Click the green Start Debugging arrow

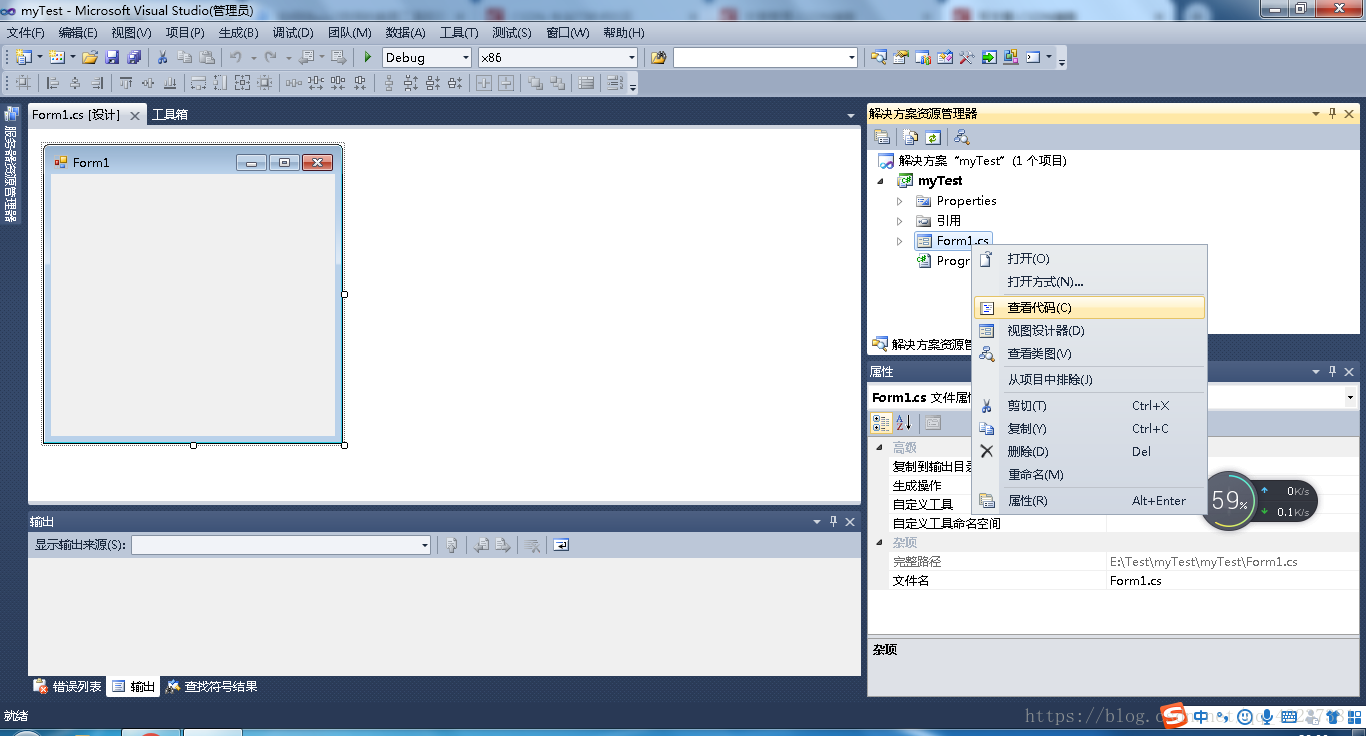point(368,57)
